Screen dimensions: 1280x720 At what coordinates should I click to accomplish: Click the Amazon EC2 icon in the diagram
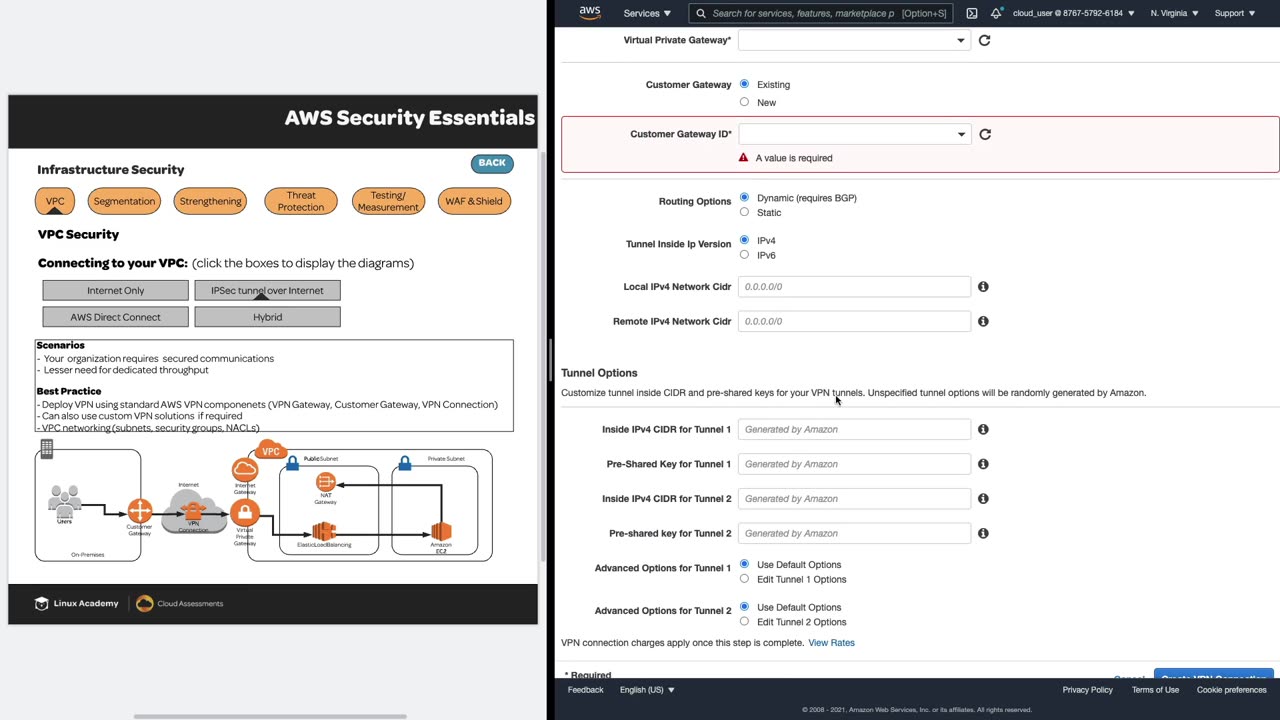coord(441,531)
